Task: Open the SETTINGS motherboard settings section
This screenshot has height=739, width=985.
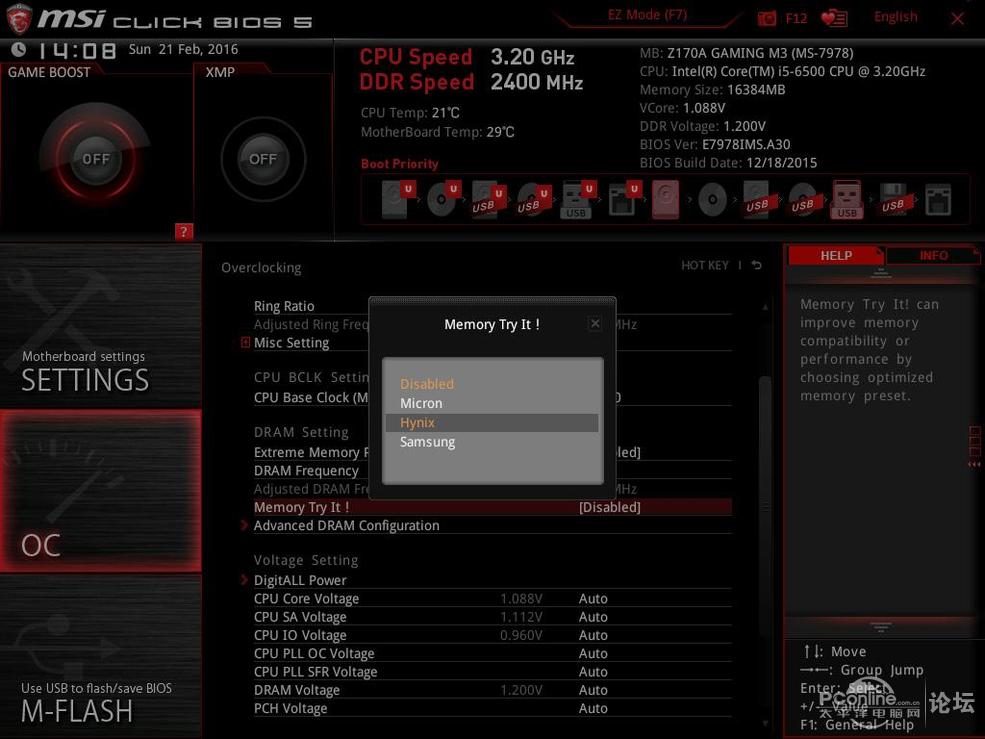Action: 101,327
